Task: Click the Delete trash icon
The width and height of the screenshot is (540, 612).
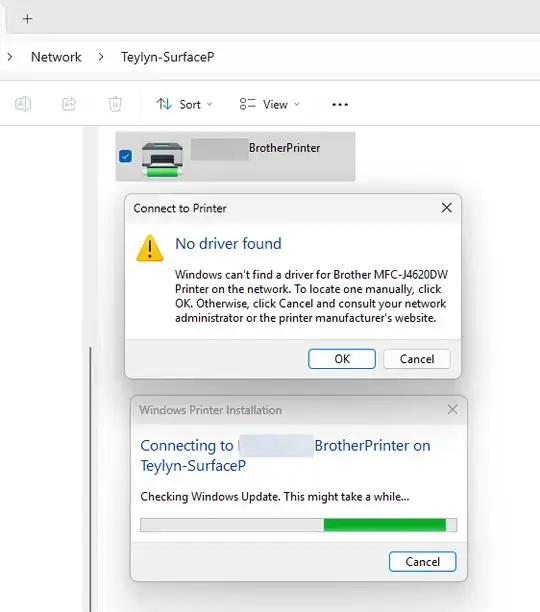Action: pyautogui.click(x=115, y=104)
